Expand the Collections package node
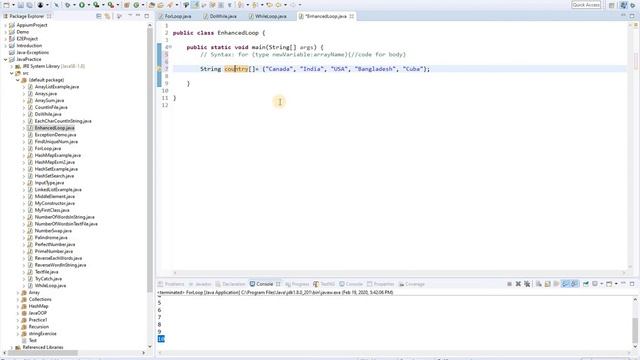 coord(18,299)
